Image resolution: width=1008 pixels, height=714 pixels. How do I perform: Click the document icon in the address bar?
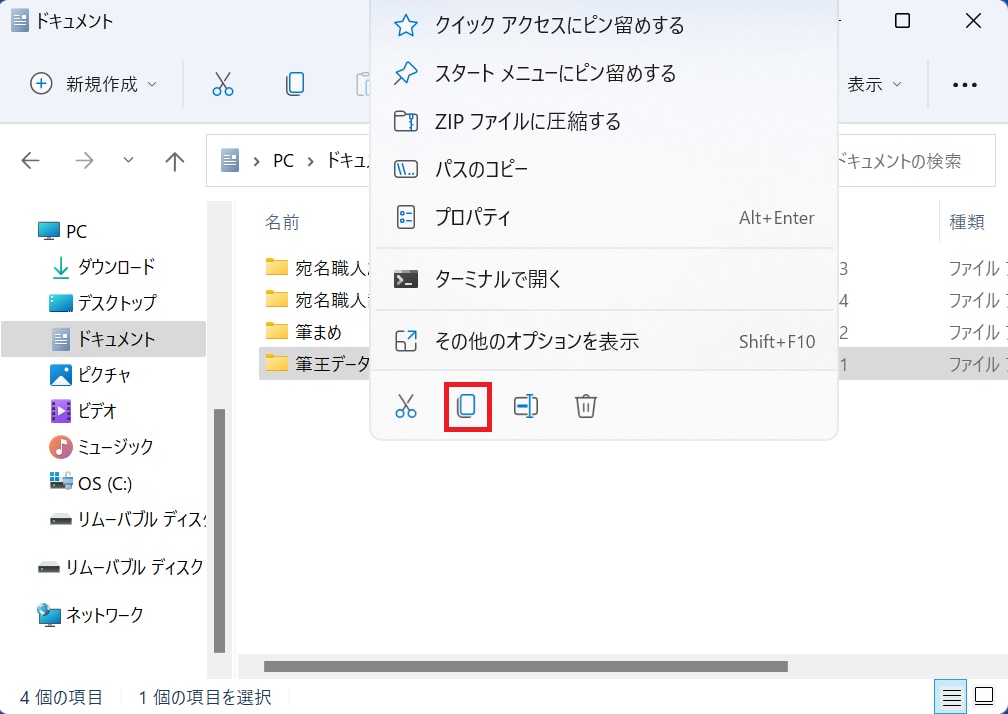pyautogui.click(x=230, y=160)
